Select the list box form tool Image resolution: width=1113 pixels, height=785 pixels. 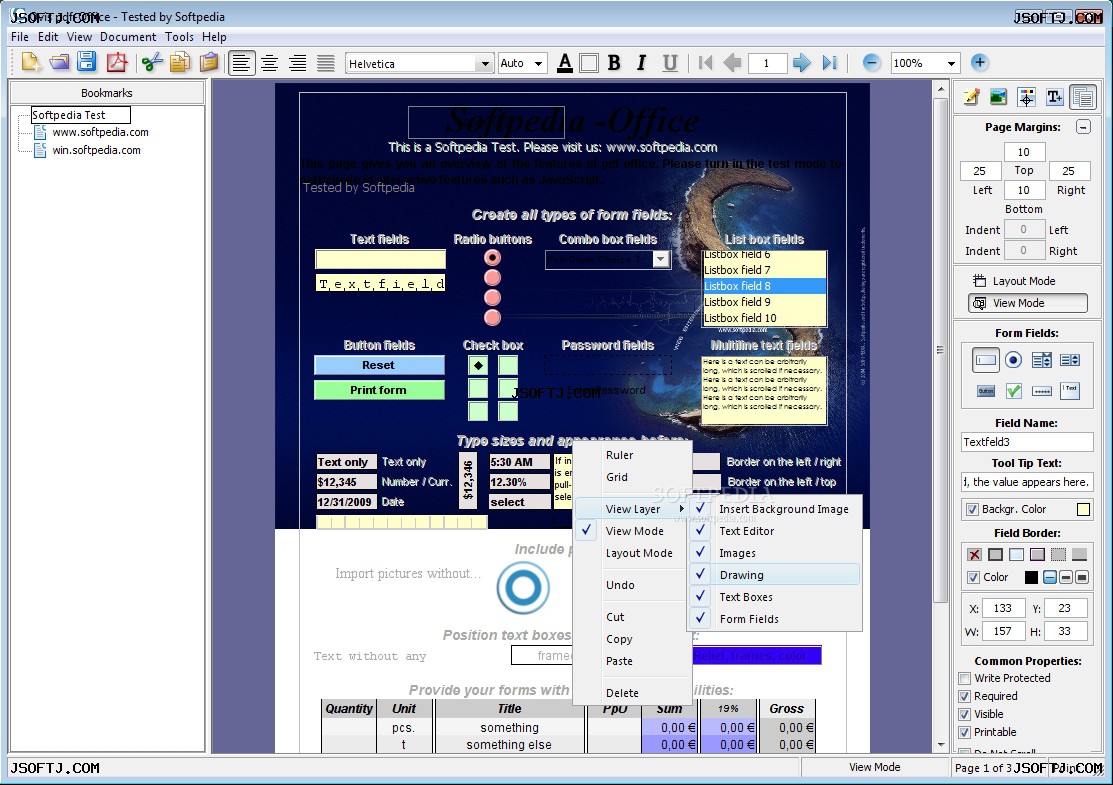coord(1070,360)
